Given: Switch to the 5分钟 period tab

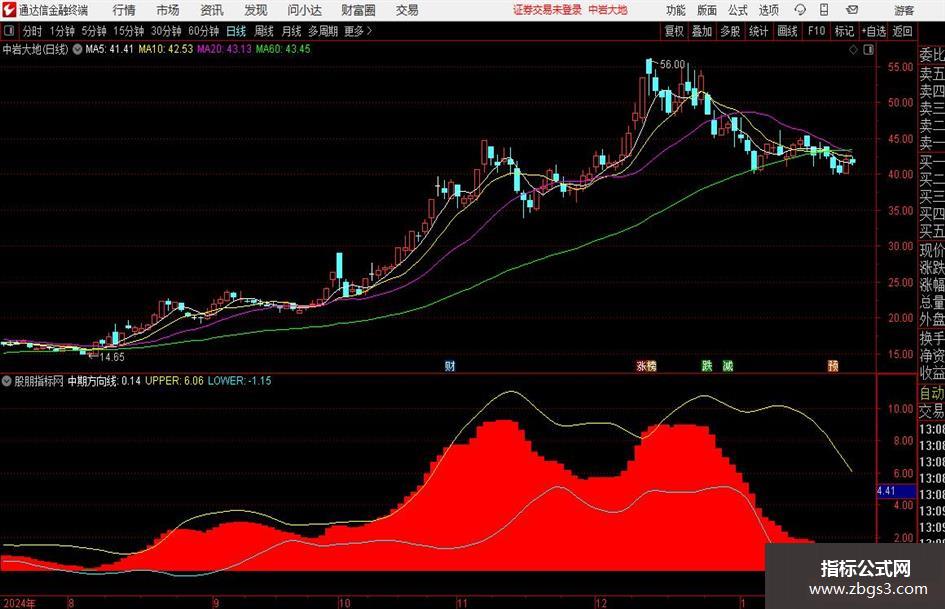Looking at the screenshot, I should click(x=94, y=31).
